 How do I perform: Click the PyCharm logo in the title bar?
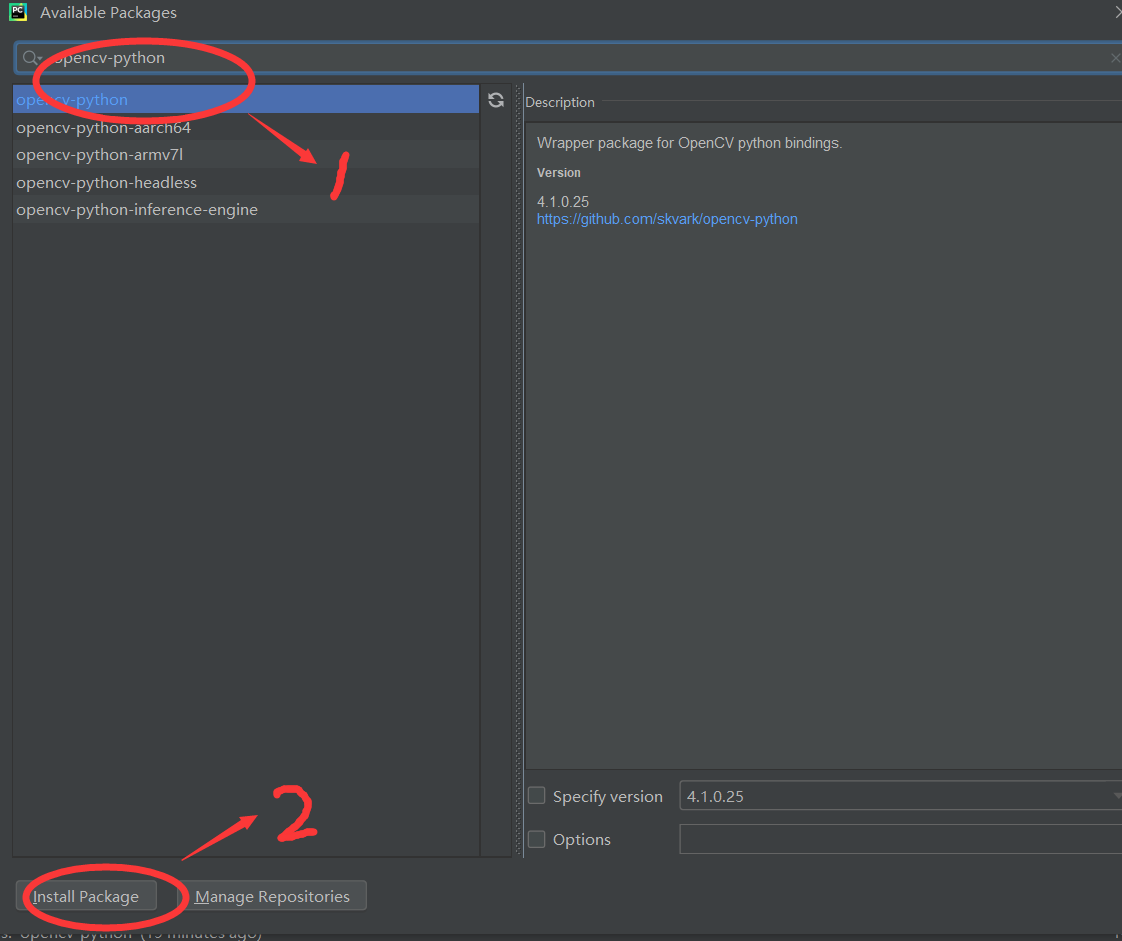[17, 12]
